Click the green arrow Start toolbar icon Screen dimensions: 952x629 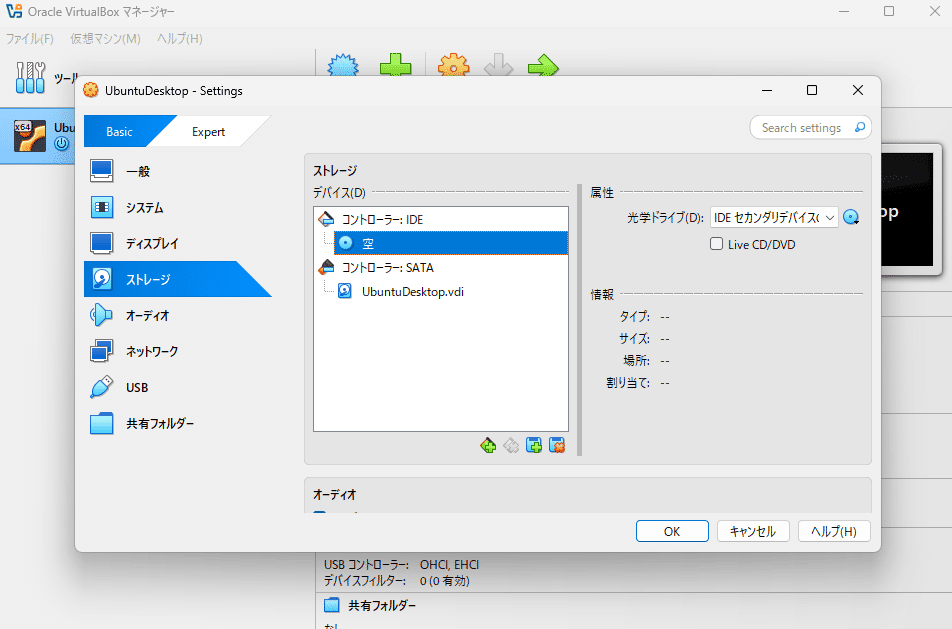tap(543, 65)
